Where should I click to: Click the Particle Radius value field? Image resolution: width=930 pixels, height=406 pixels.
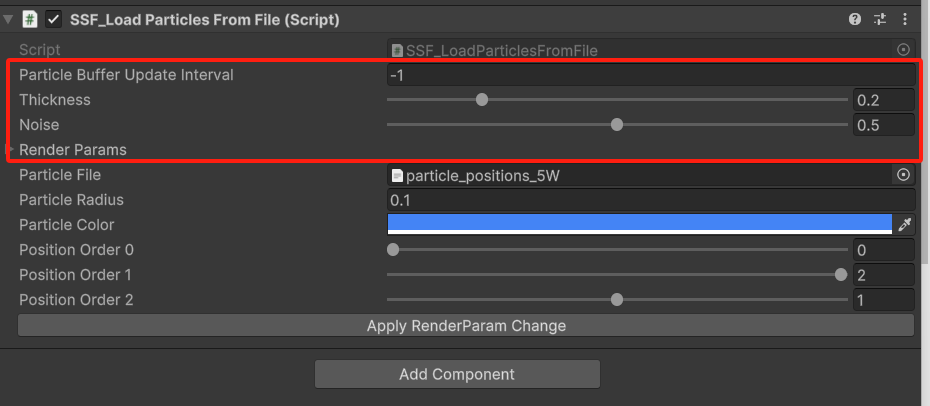650,200
